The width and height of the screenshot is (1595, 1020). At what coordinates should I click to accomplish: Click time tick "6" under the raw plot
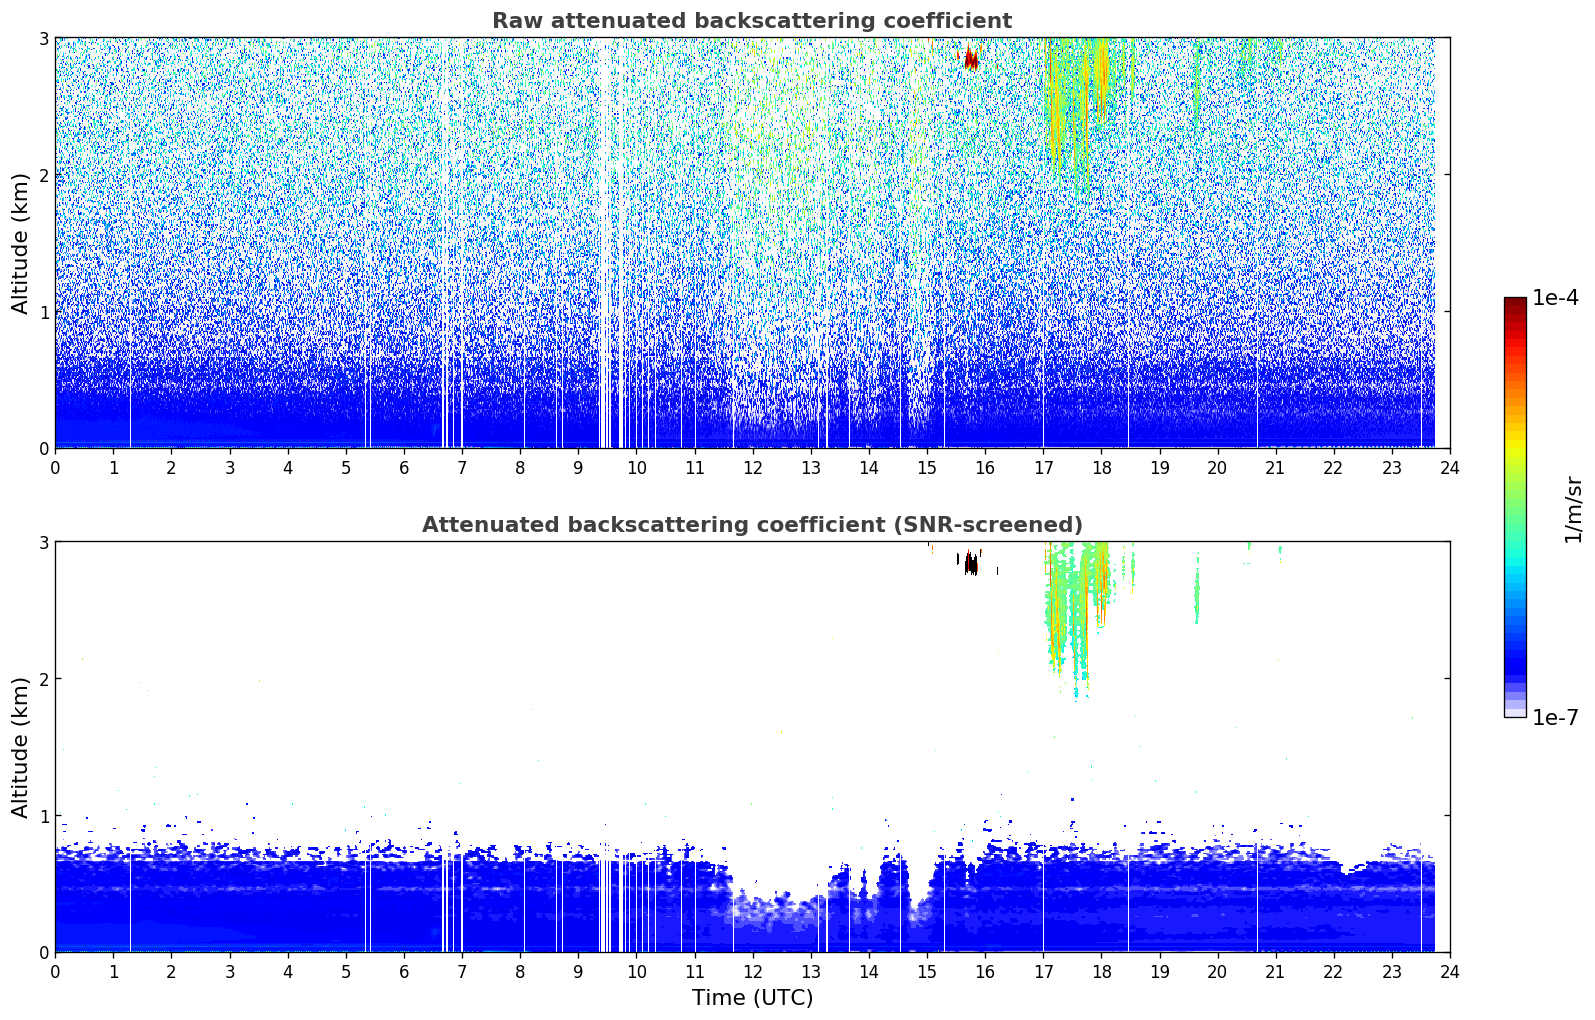coord(404,467)
